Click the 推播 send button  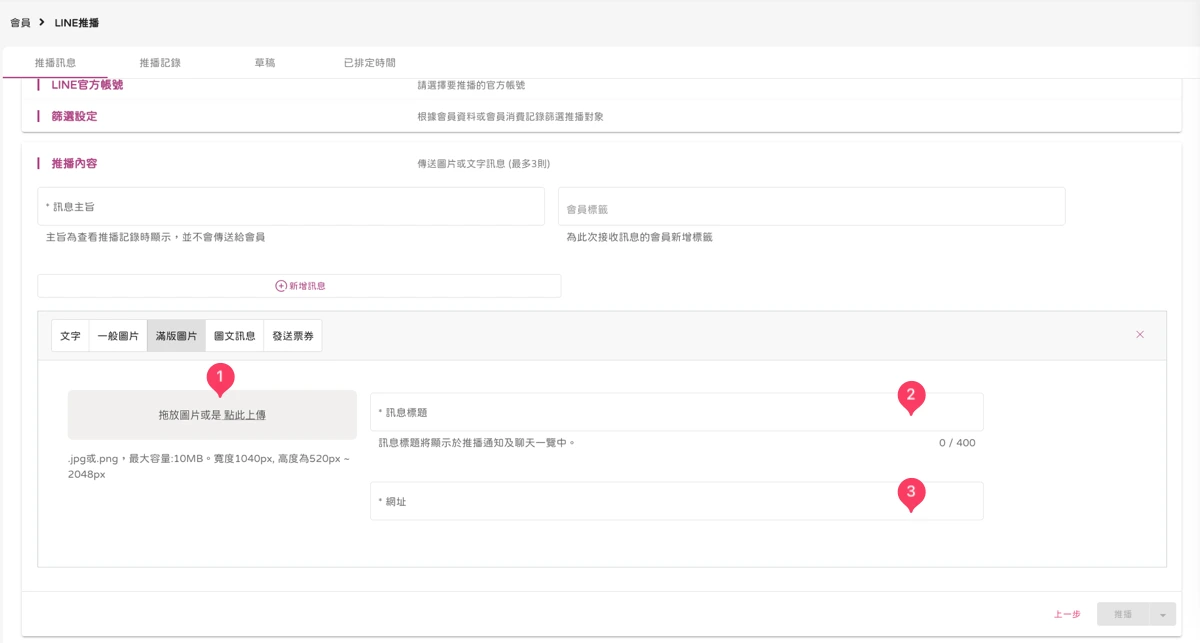tap(1123, 614)
